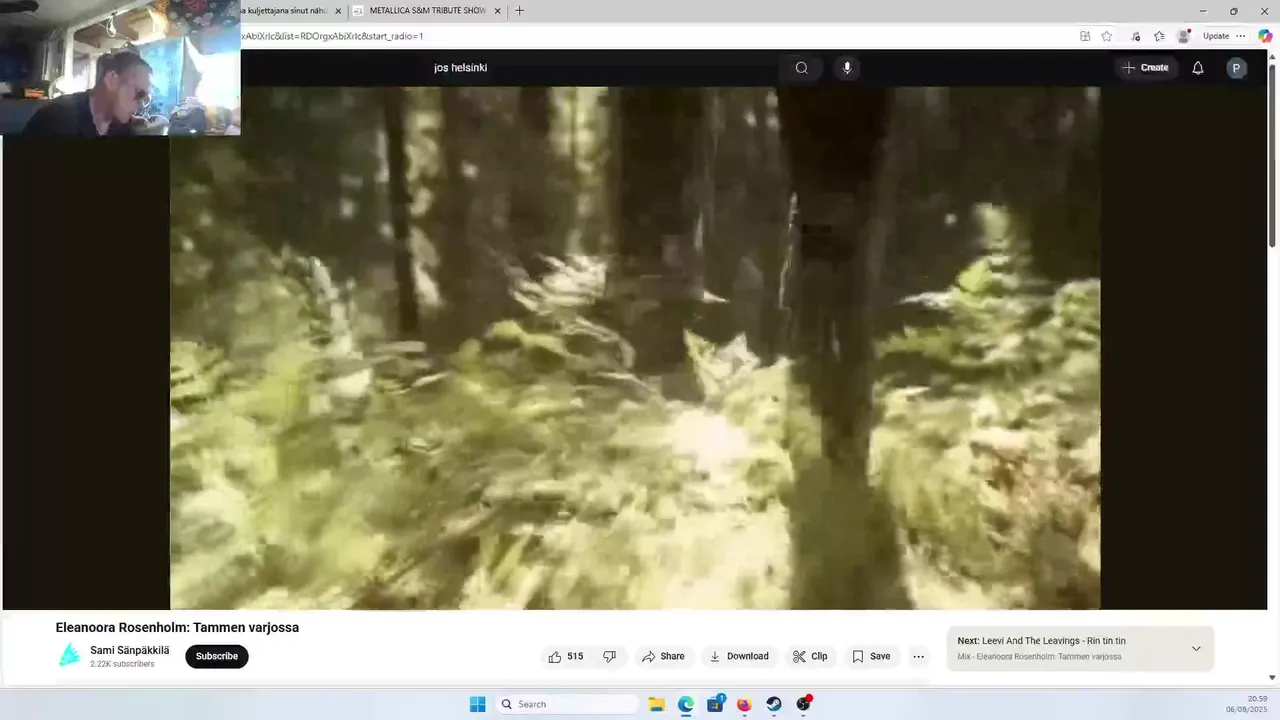1280x720 pixels.
Task: Open Edge browser profile icon
Action: tap(1184, 36)
